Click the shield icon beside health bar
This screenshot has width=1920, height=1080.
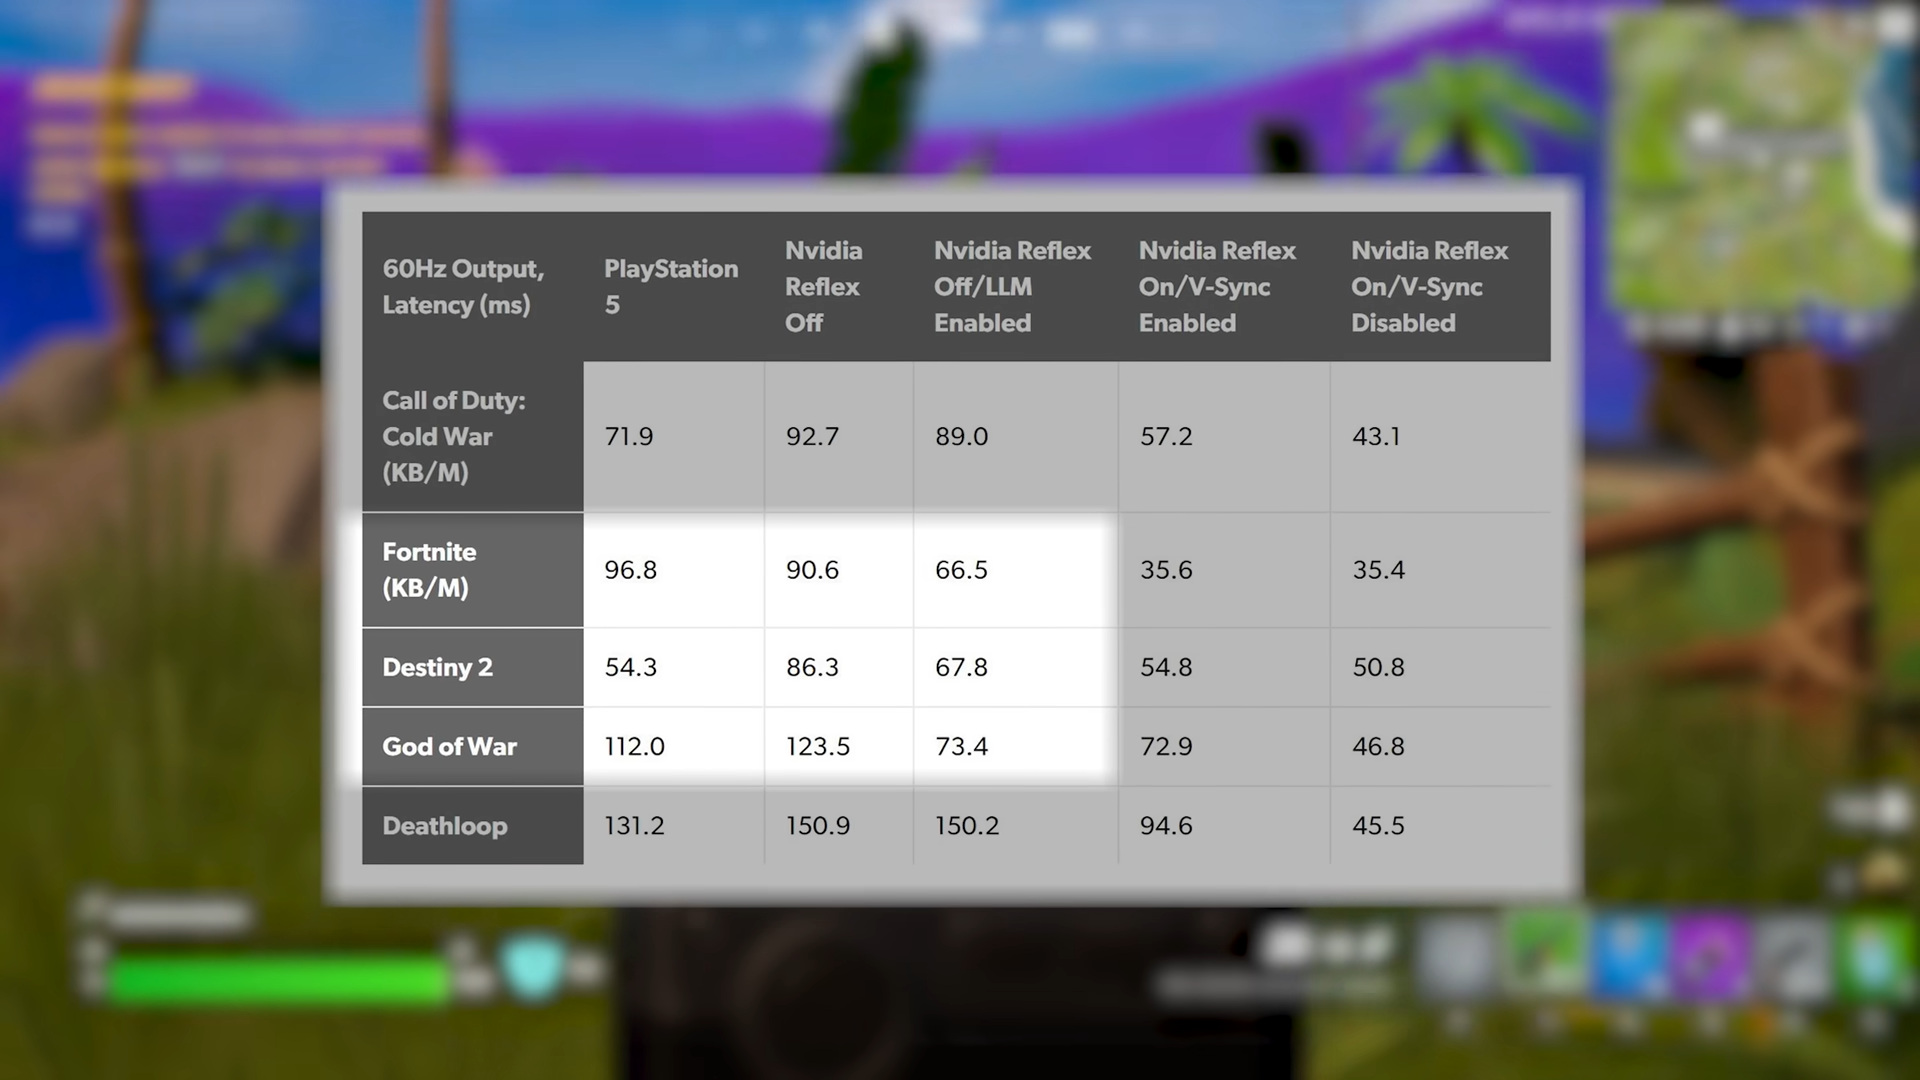click(x=533, y=967)
